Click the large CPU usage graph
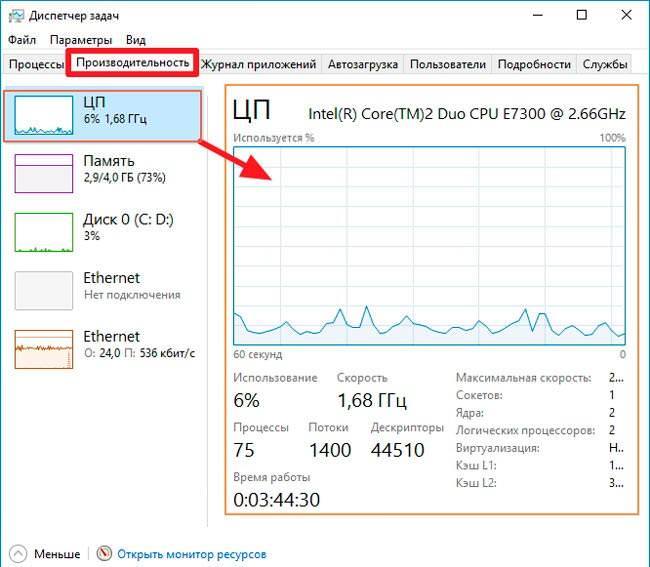Screen dimensions: 650x567 (x=429, y=245)
